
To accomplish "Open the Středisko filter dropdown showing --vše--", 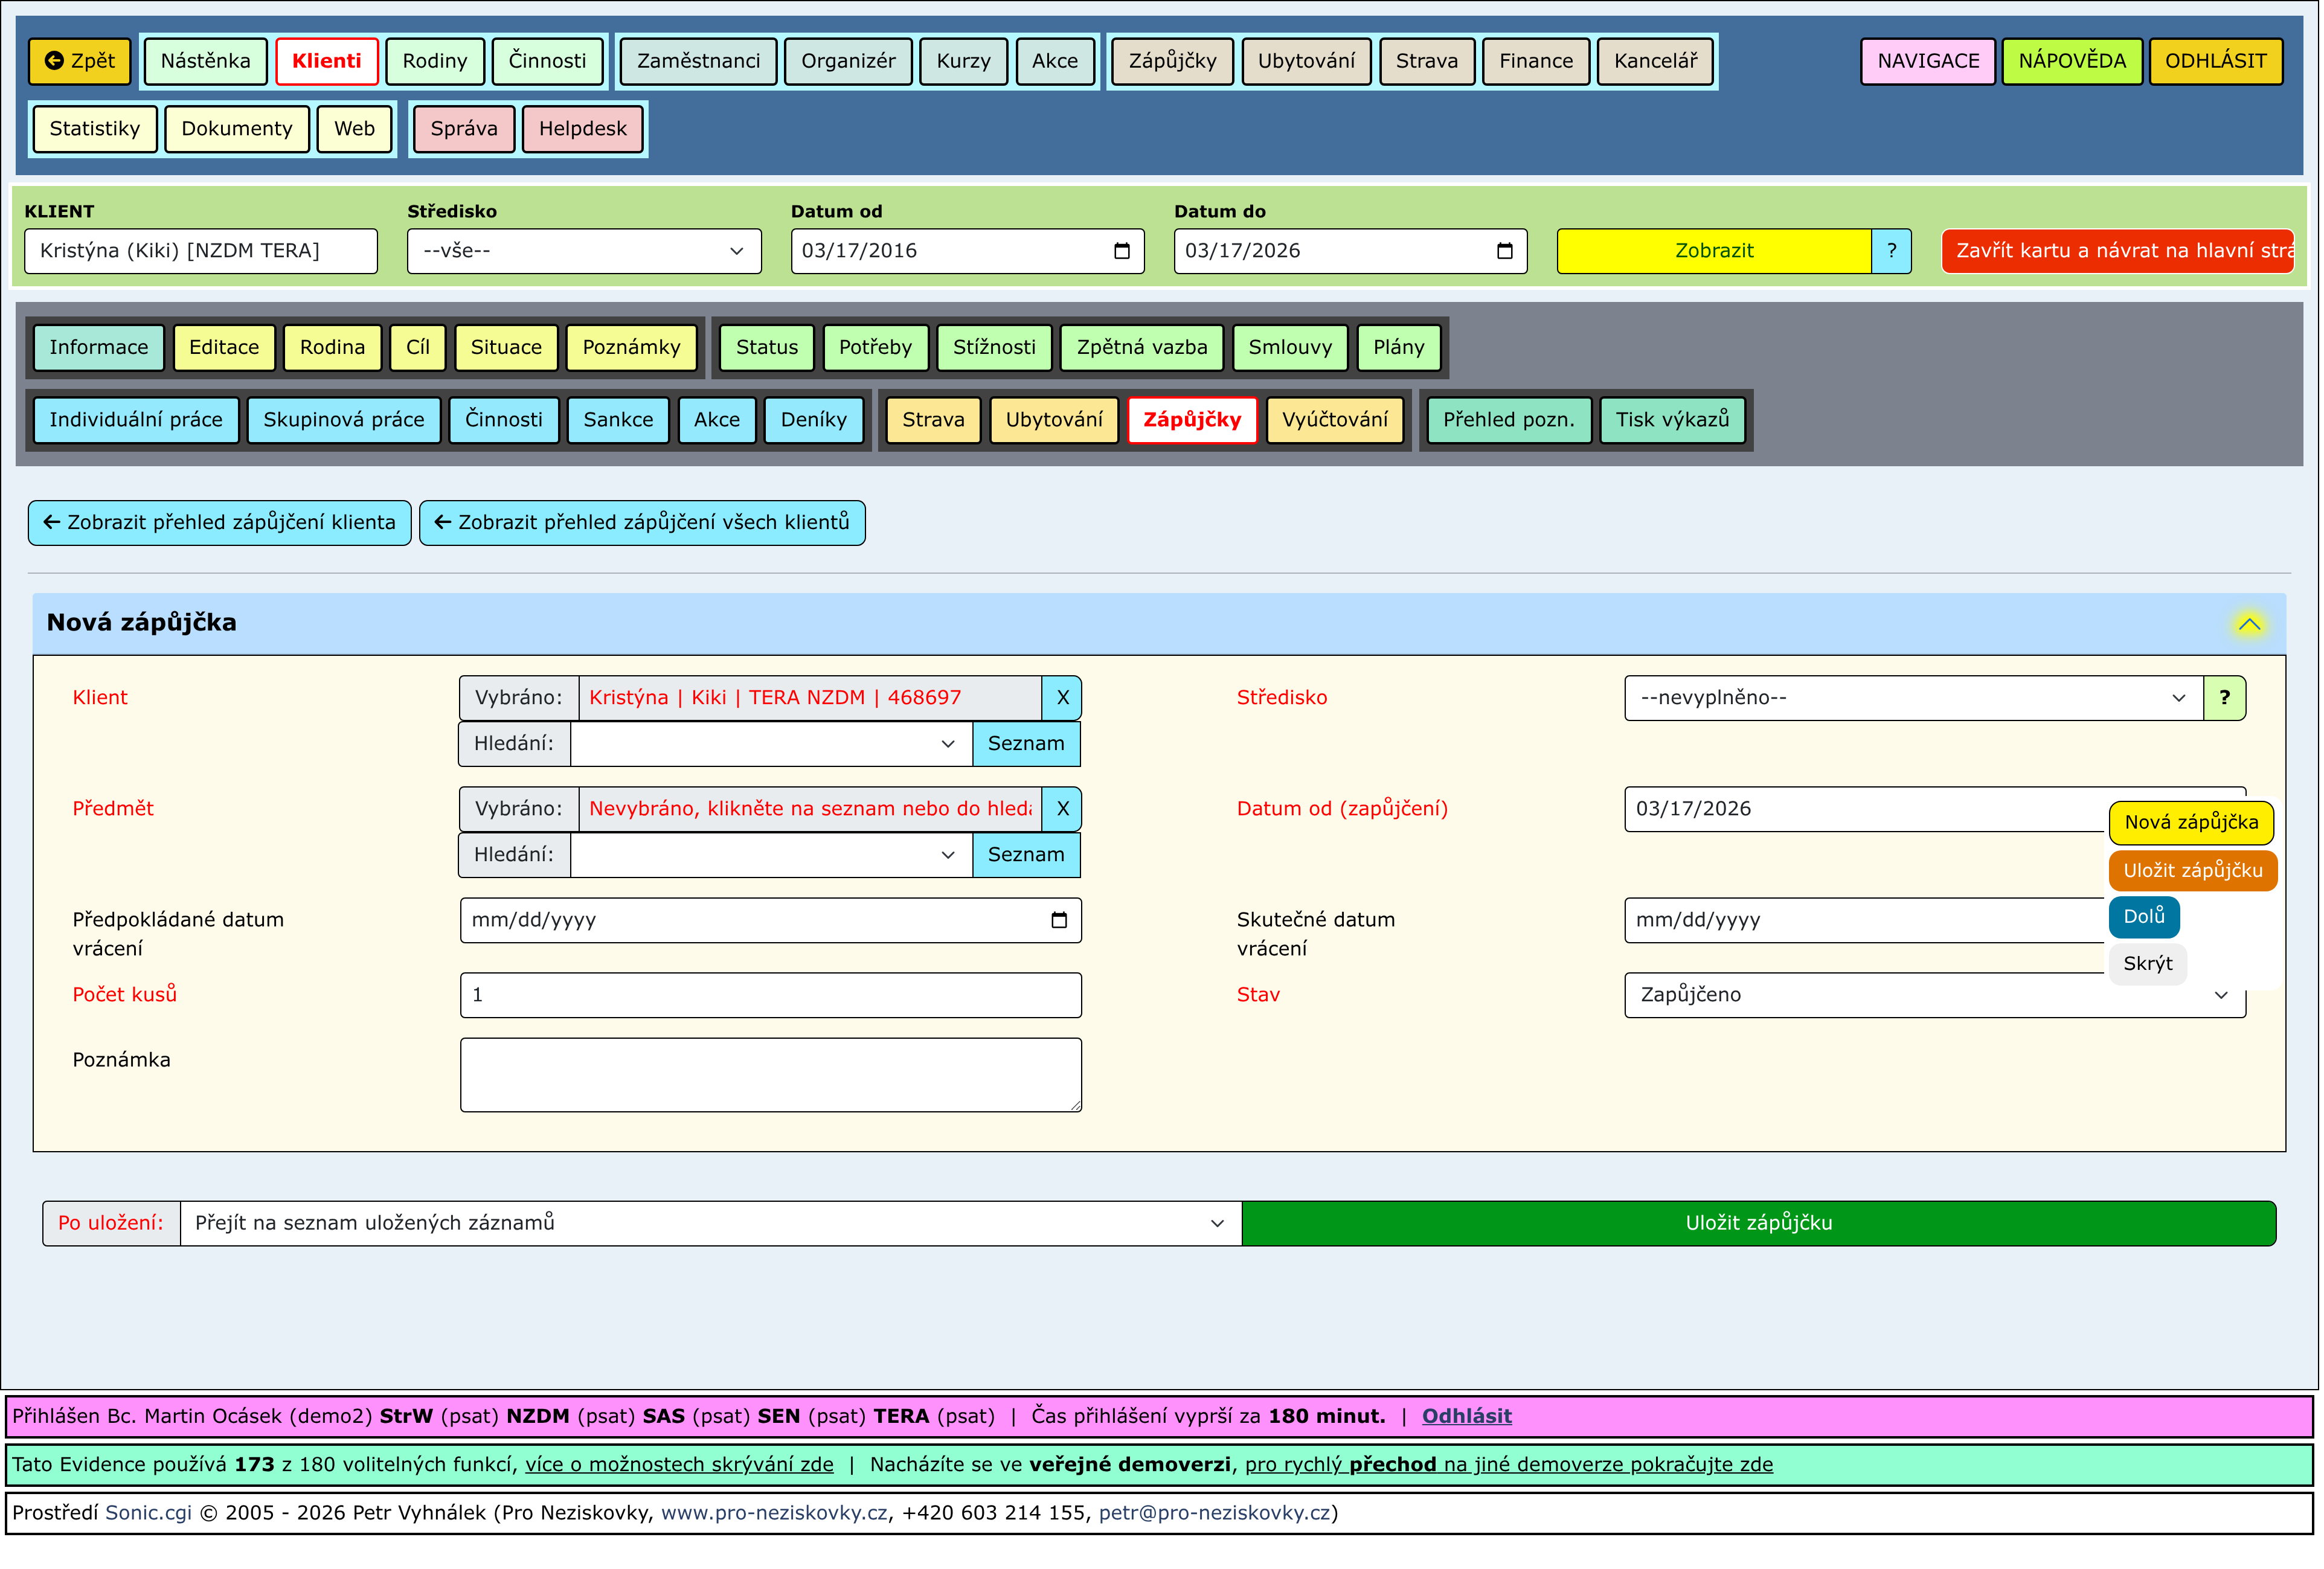I will [584, 251].
